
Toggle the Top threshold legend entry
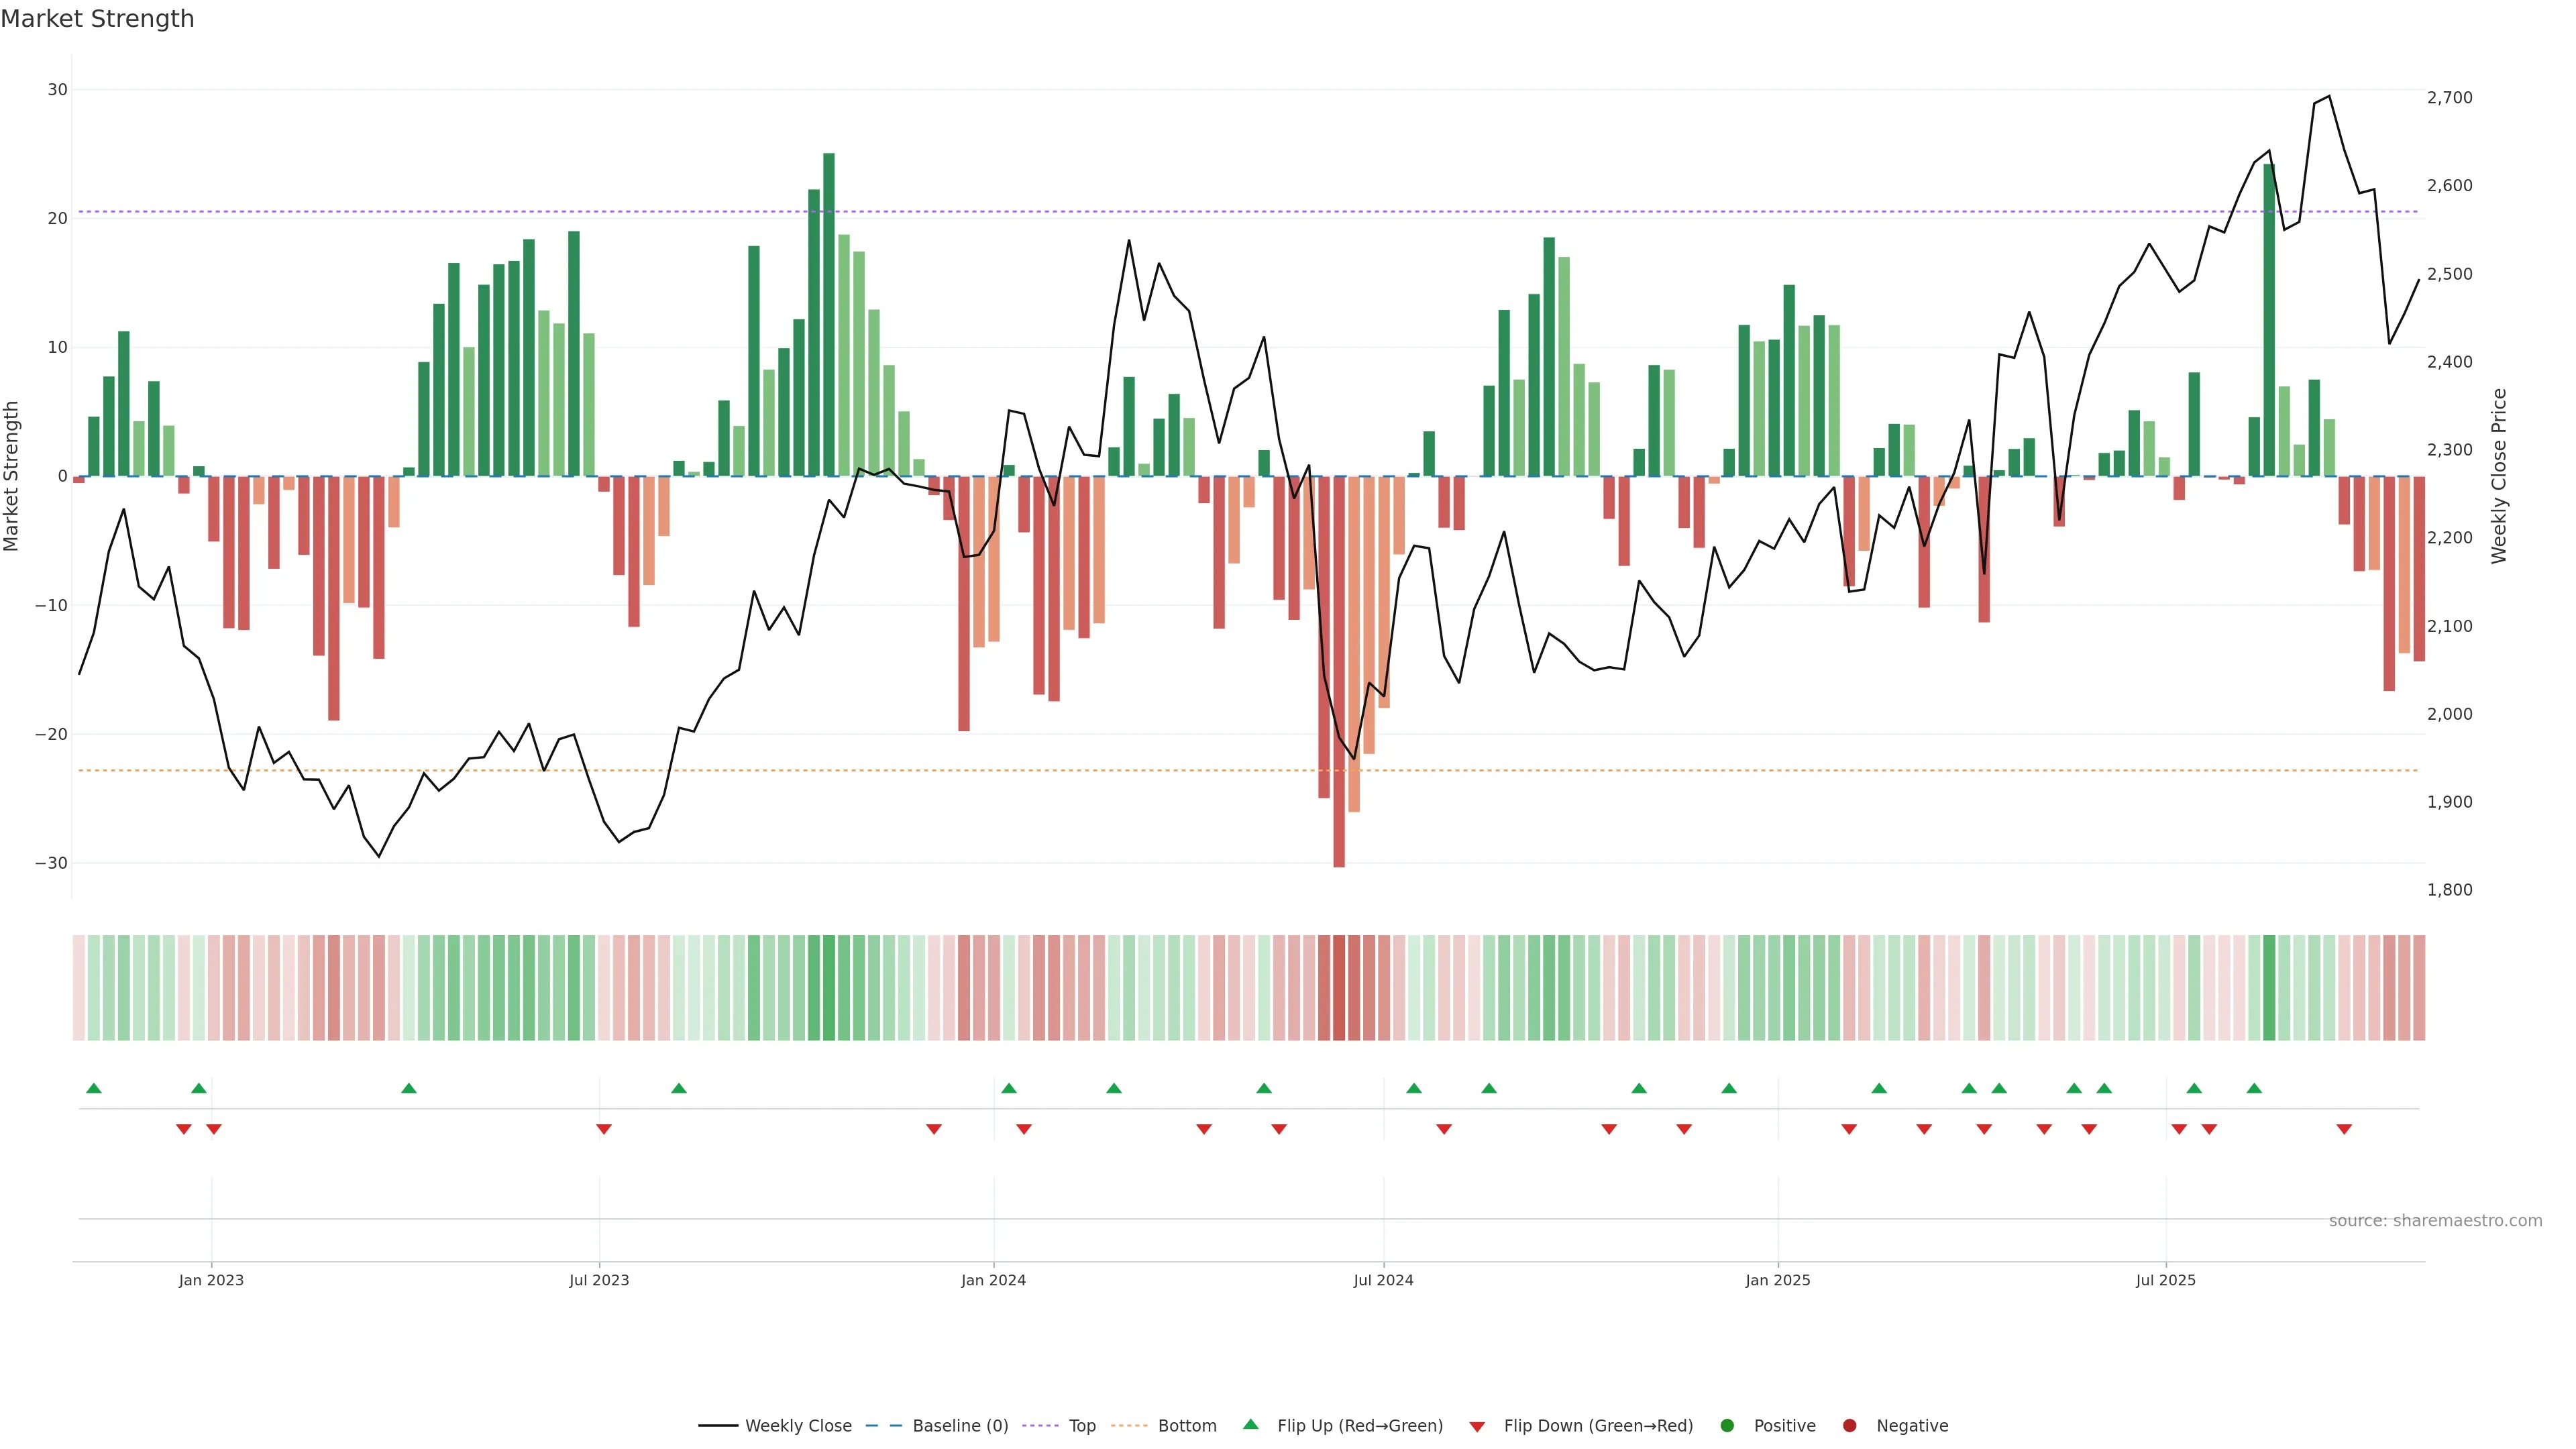[x=1081, y=1425]
